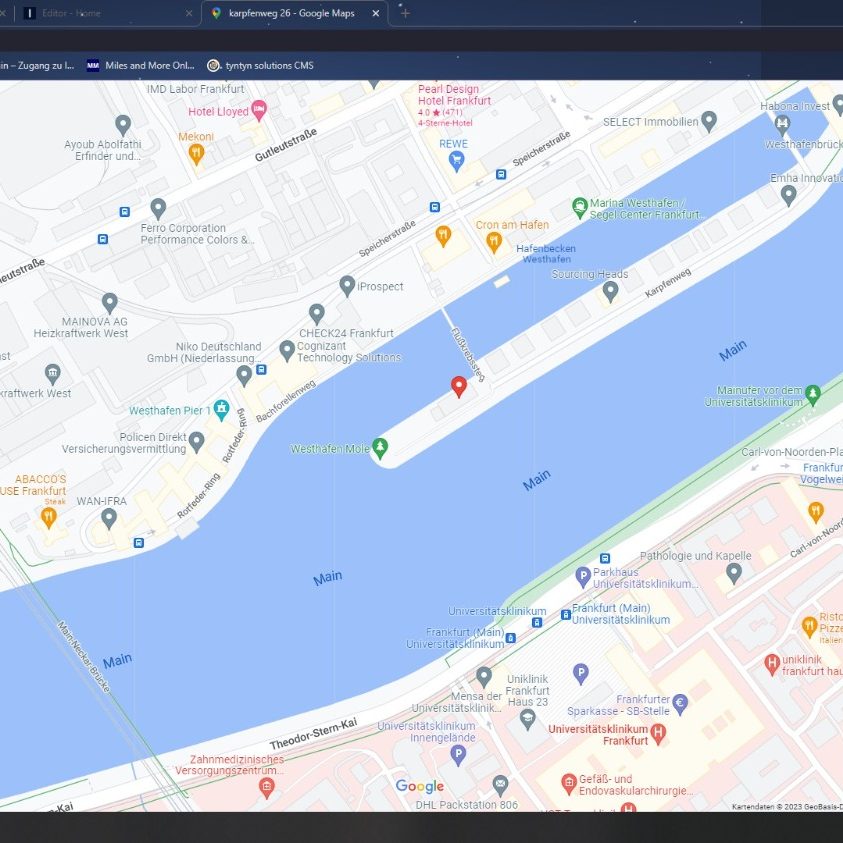Click the Hafenbecken Westhafen label
The height and width of the screenshot is (843, 843).
coord(546,254)
